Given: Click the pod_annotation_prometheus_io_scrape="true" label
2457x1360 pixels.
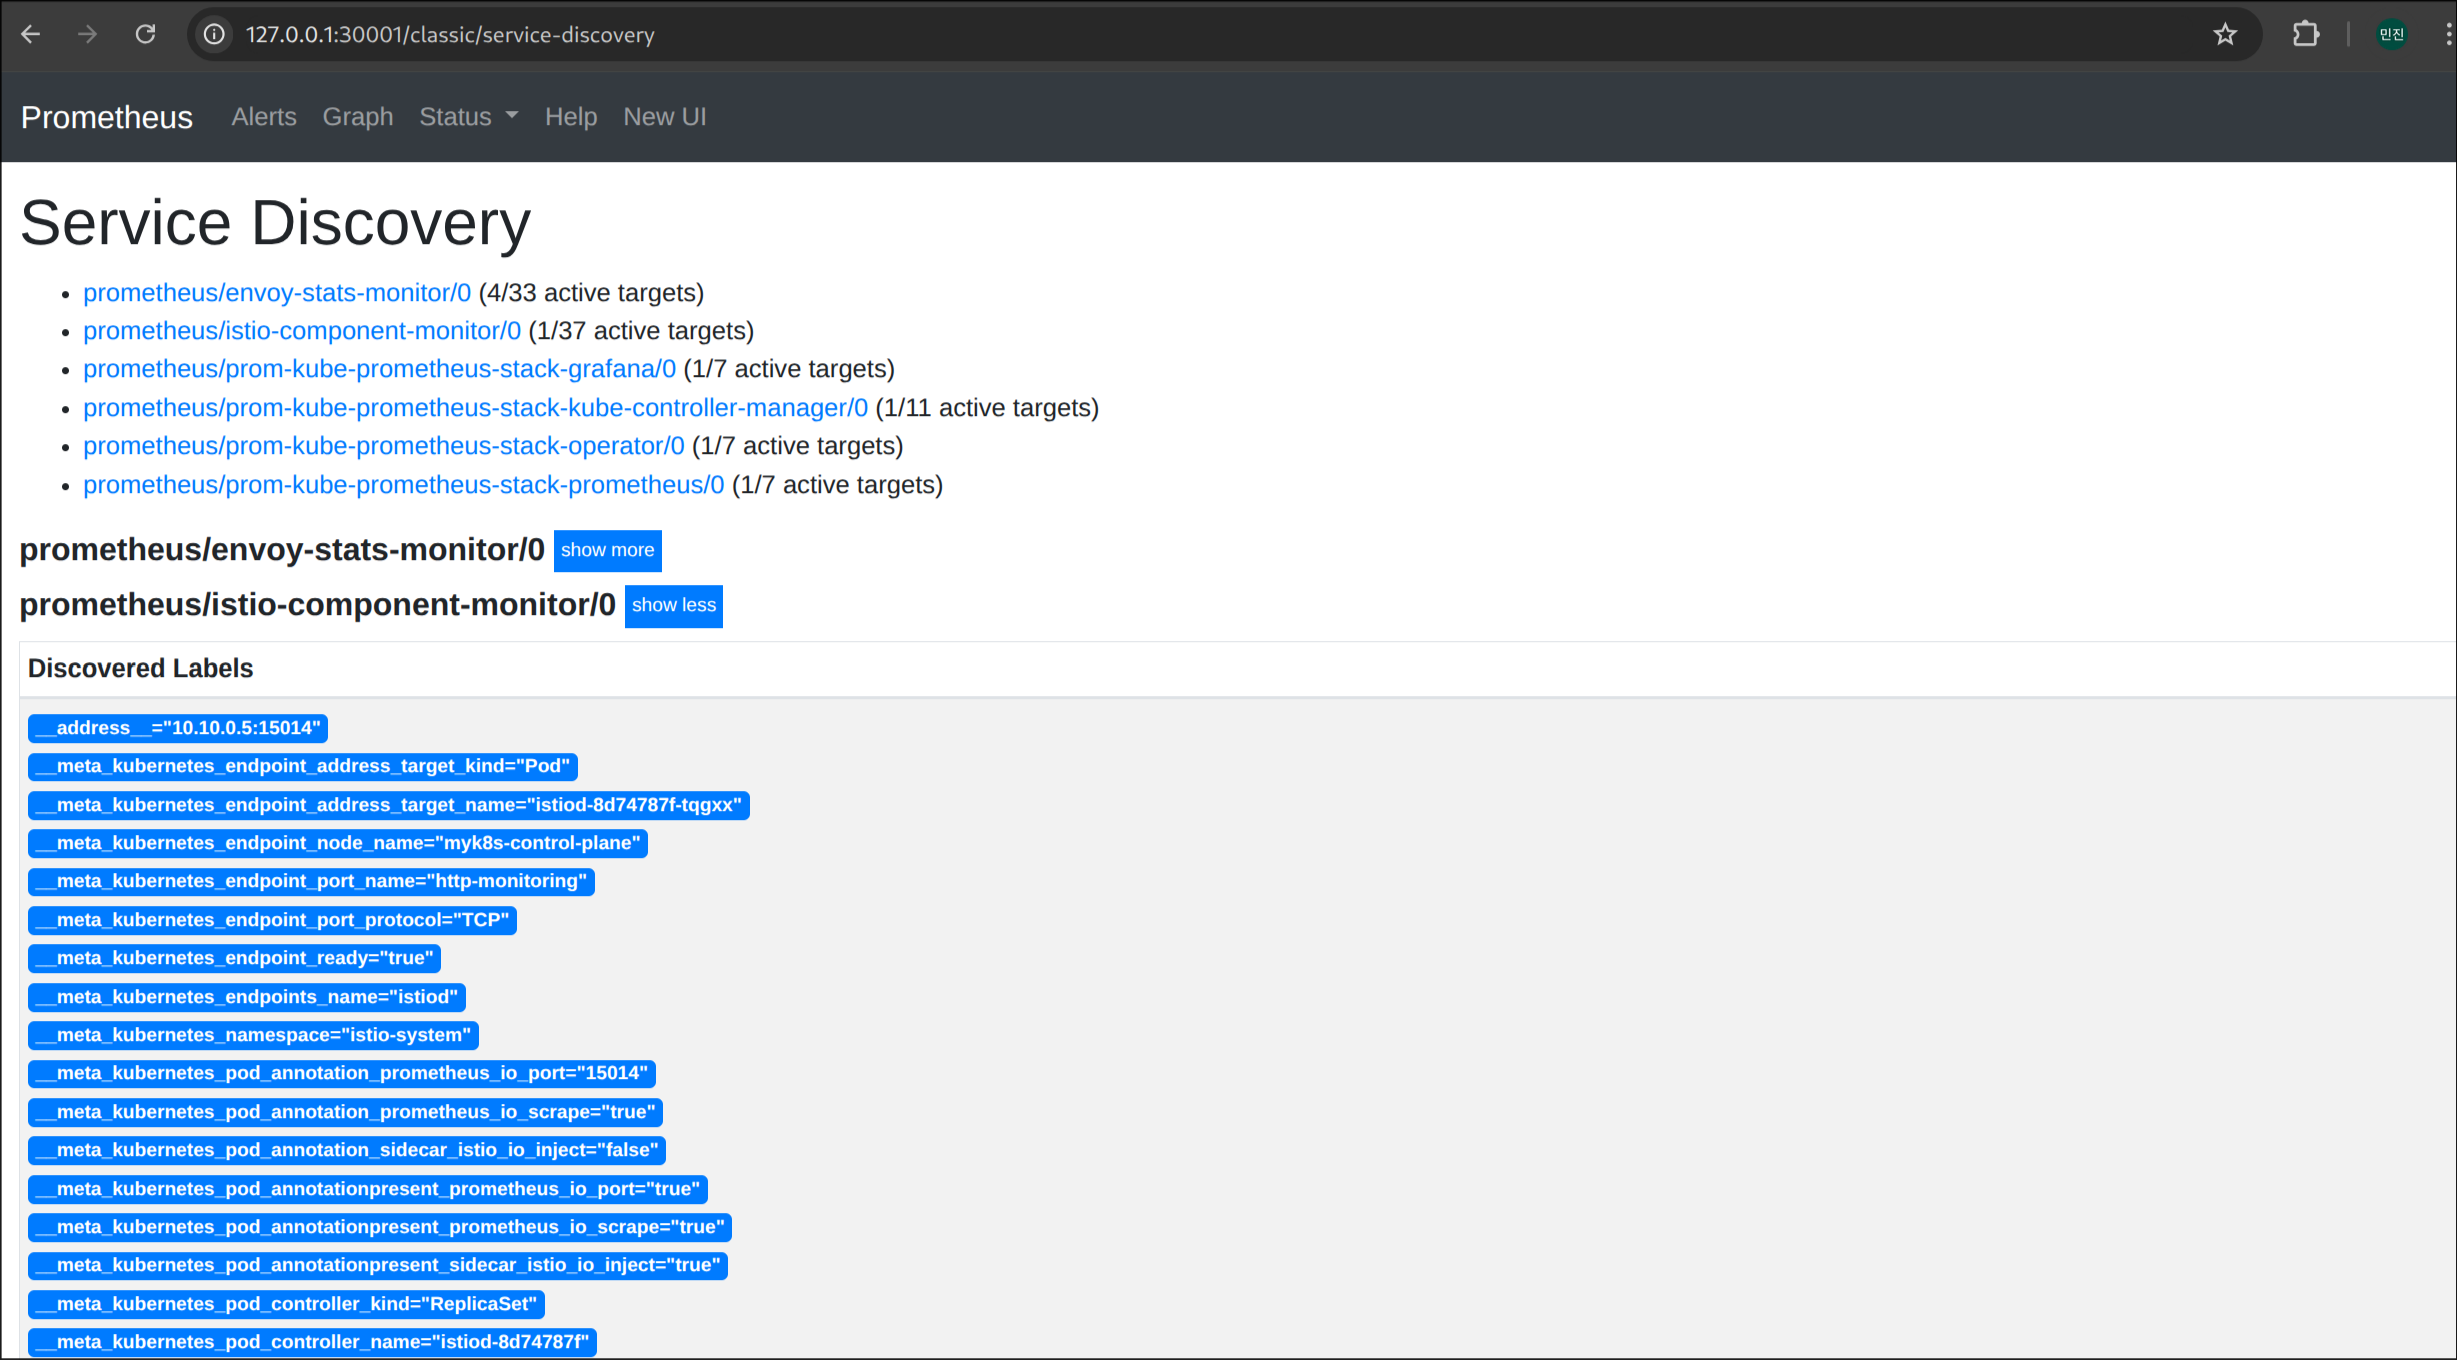Looking at the screenshot, I should (346, 1112).
